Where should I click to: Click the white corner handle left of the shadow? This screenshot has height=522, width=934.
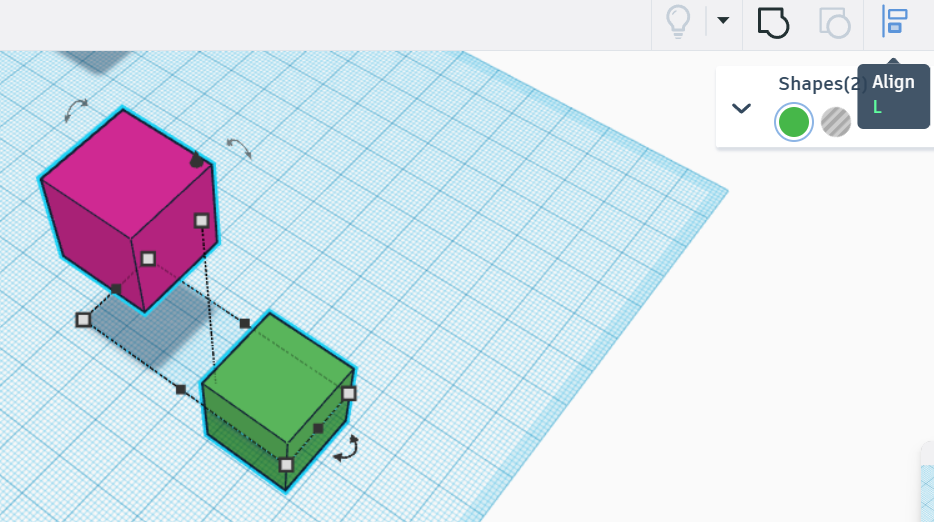83,320
